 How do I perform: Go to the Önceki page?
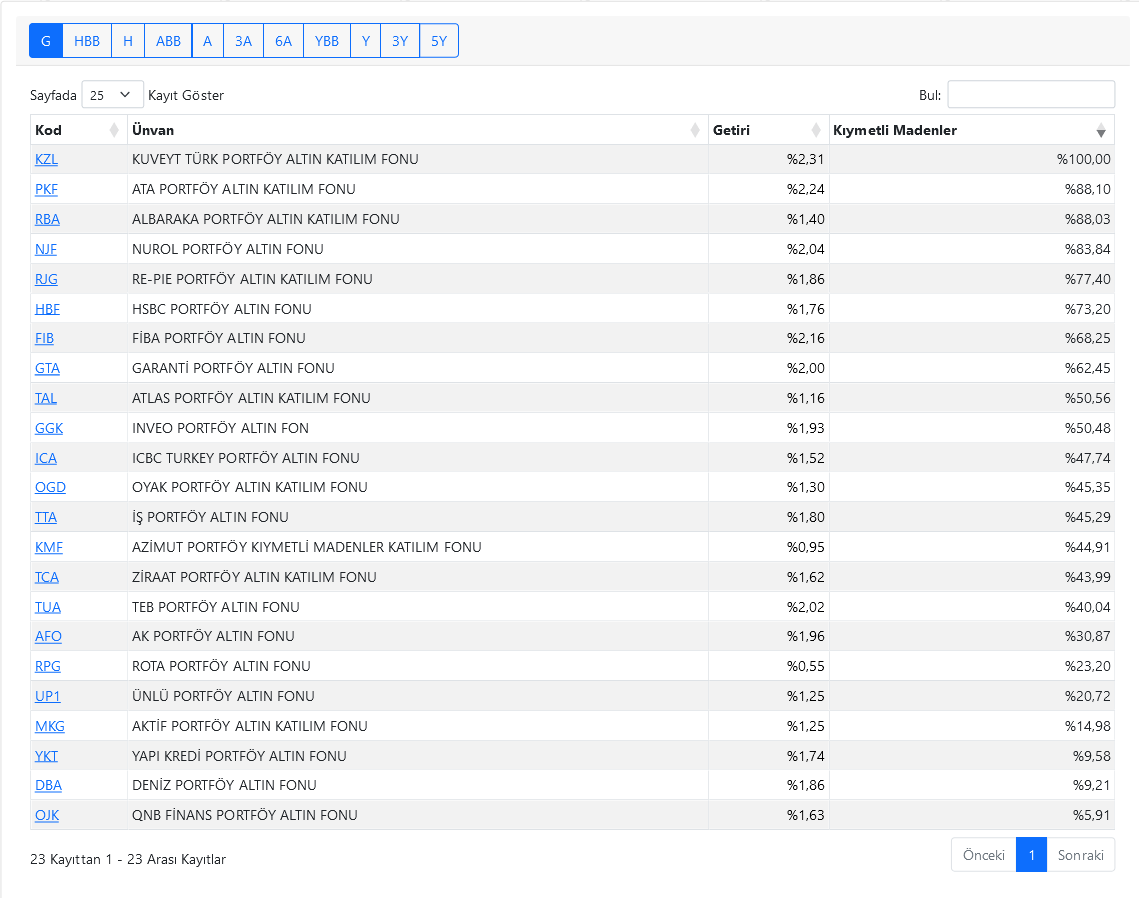click(984, 855)
